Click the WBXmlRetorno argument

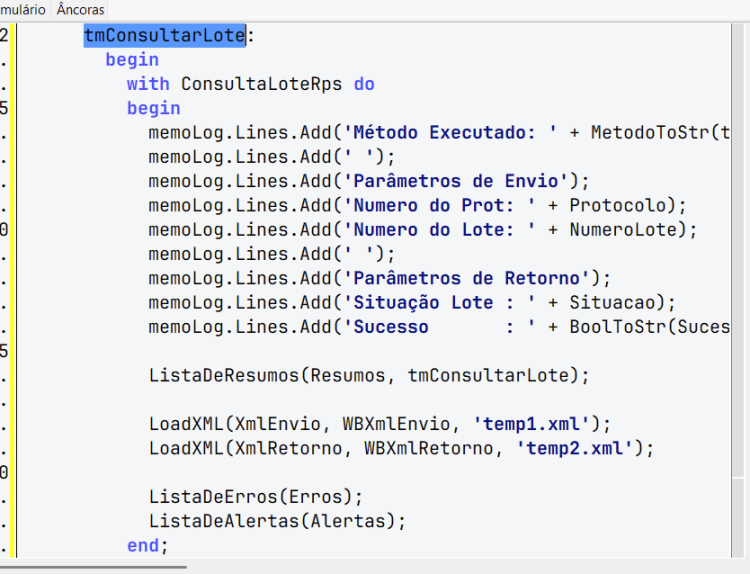click(x=429, y=449)
